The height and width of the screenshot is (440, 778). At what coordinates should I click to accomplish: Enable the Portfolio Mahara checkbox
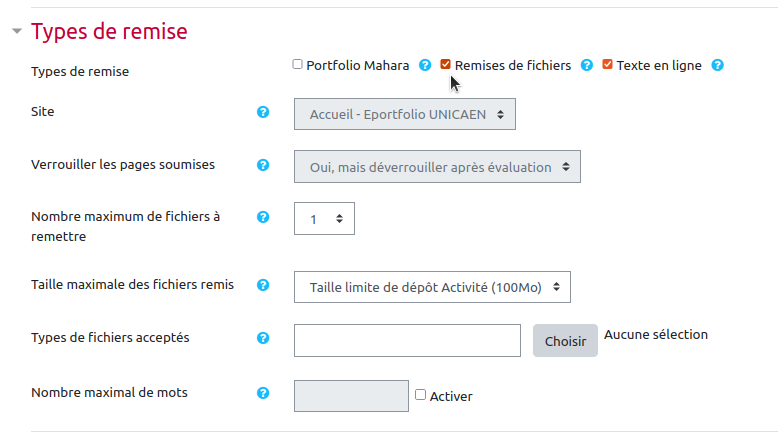(297, 65)
